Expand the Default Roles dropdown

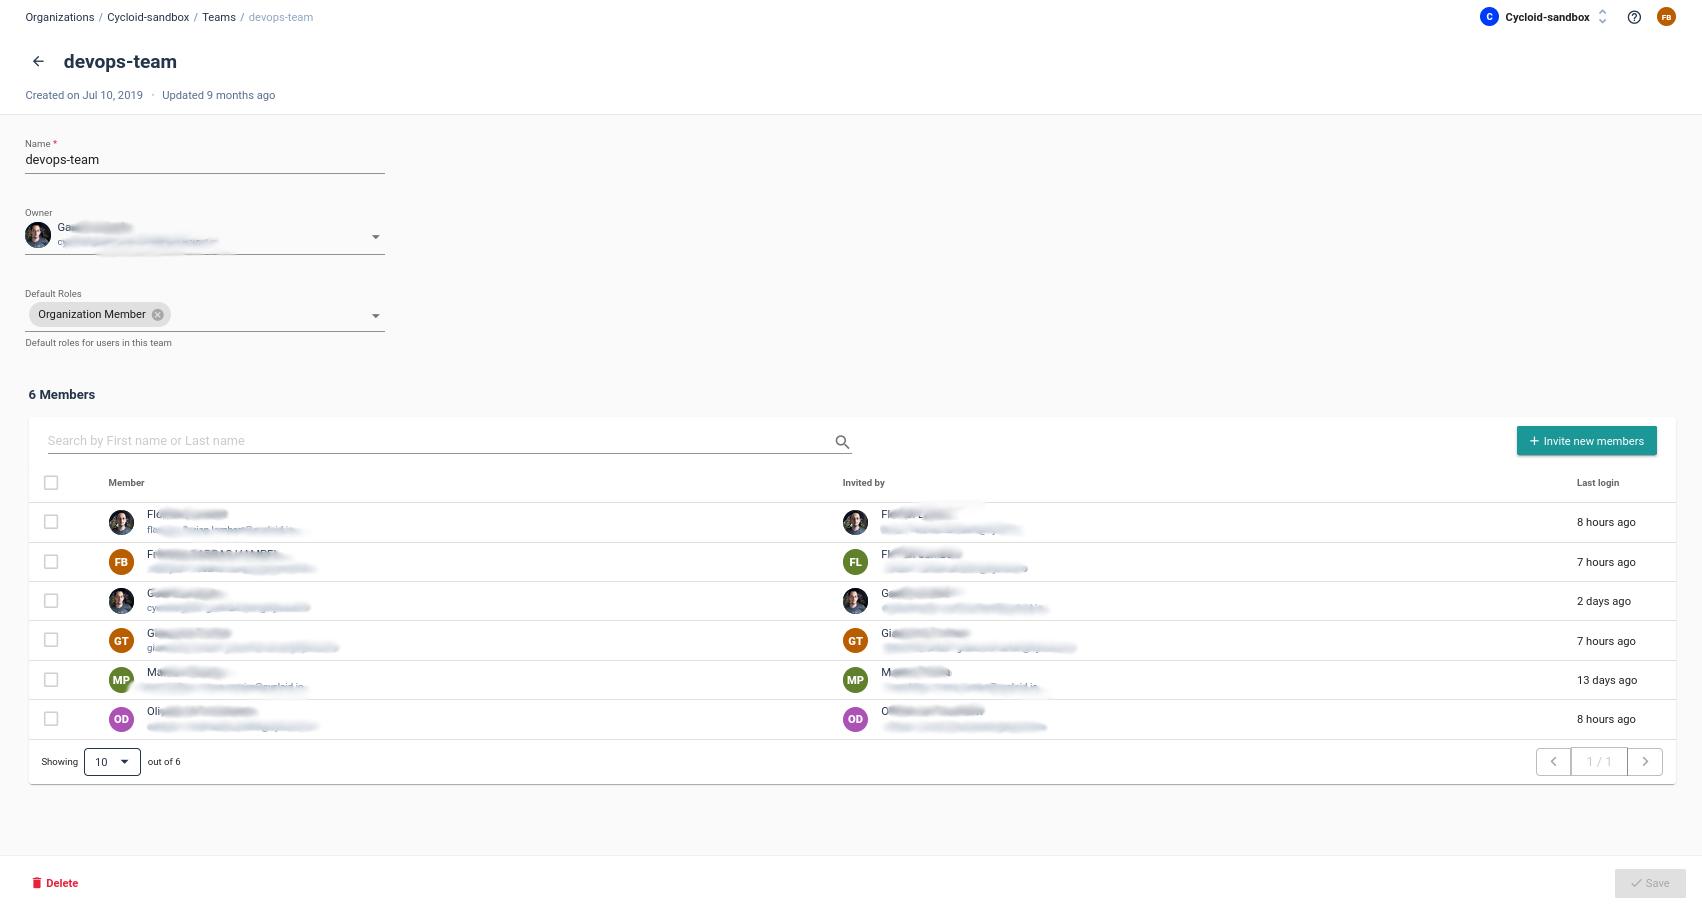coord(376,316)
